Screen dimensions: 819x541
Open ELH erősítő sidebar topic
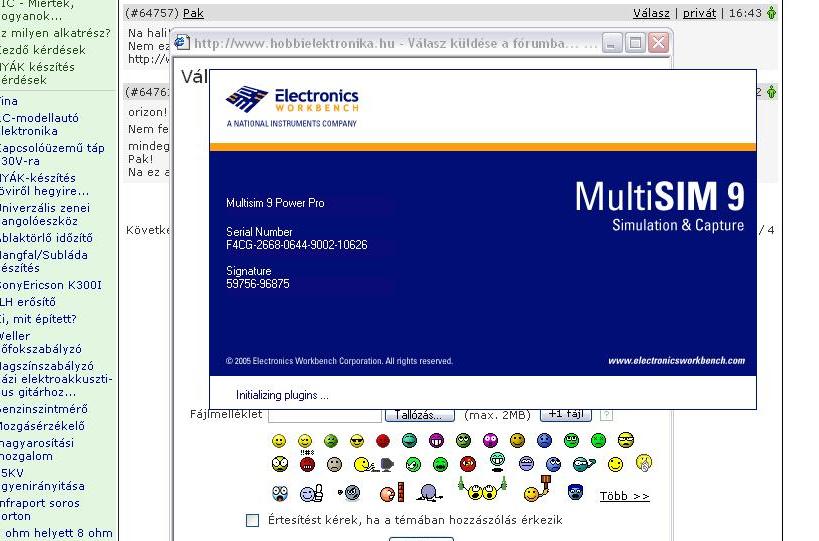coord(28,302)
